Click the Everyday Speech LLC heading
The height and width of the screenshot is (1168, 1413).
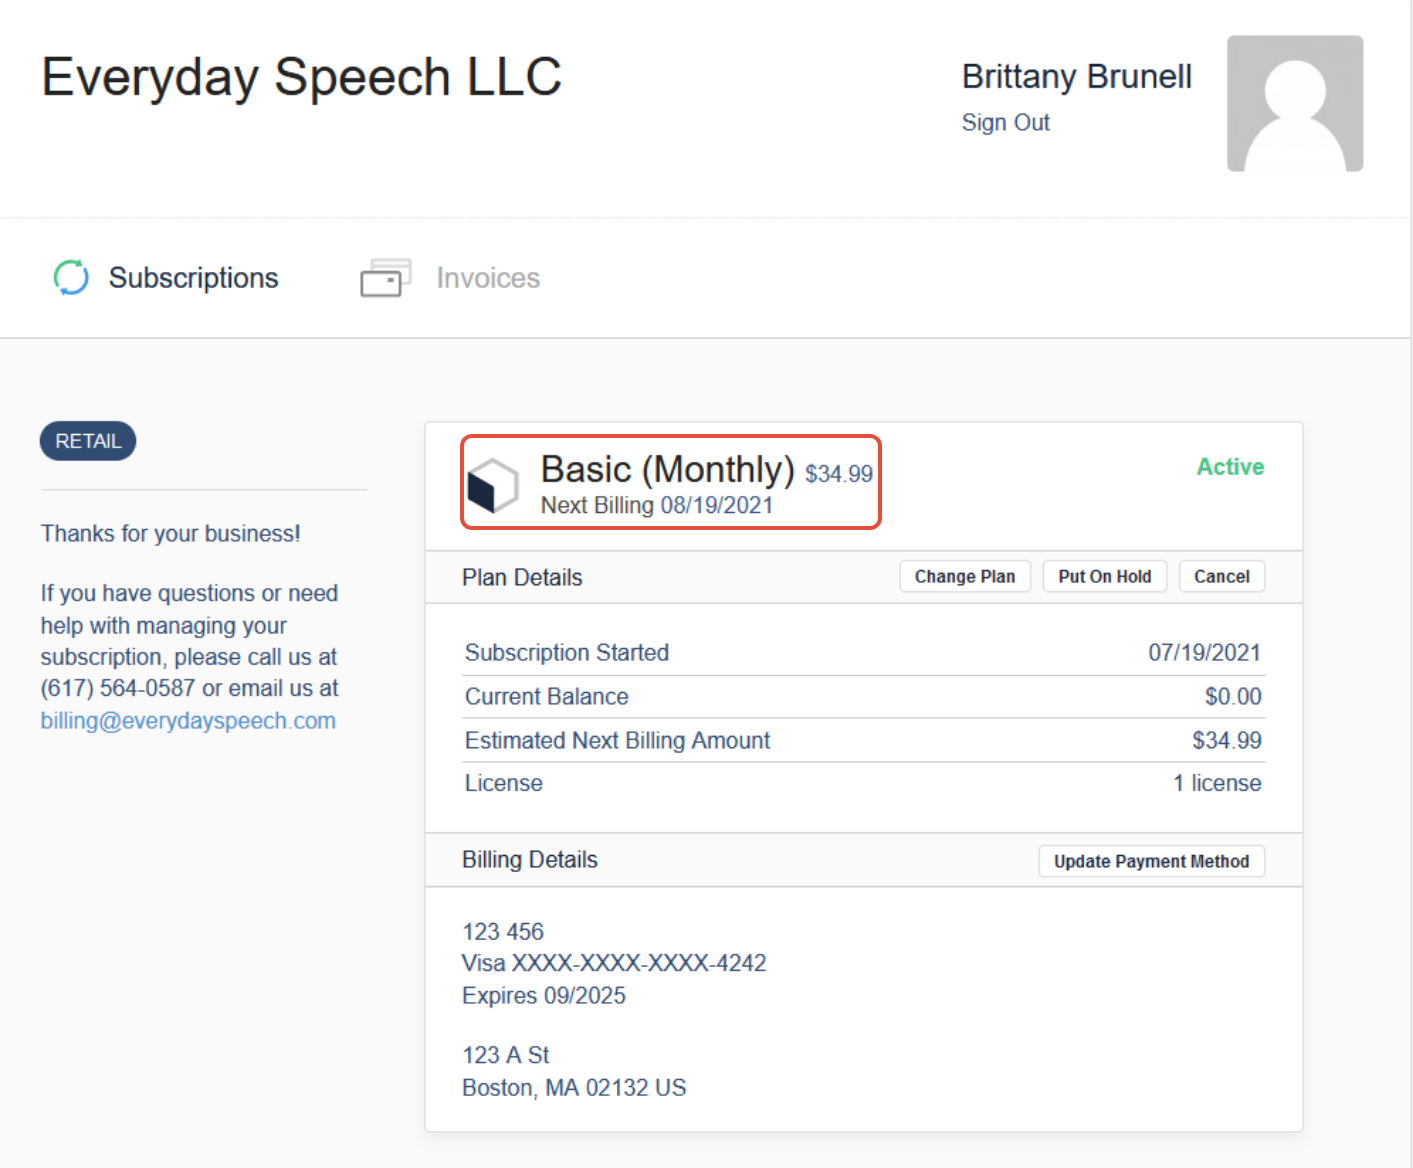(301, 78)
